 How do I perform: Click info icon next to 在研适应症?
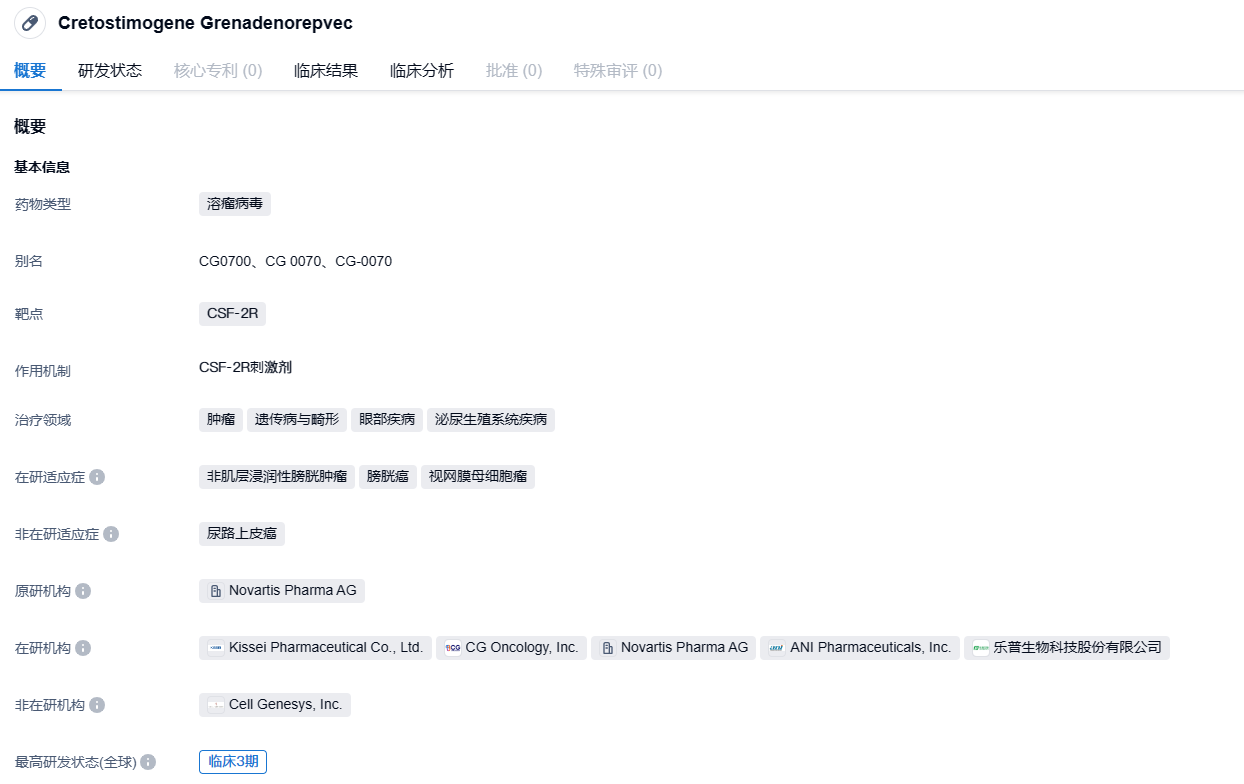pyautogui.click(x=97, y=477)
